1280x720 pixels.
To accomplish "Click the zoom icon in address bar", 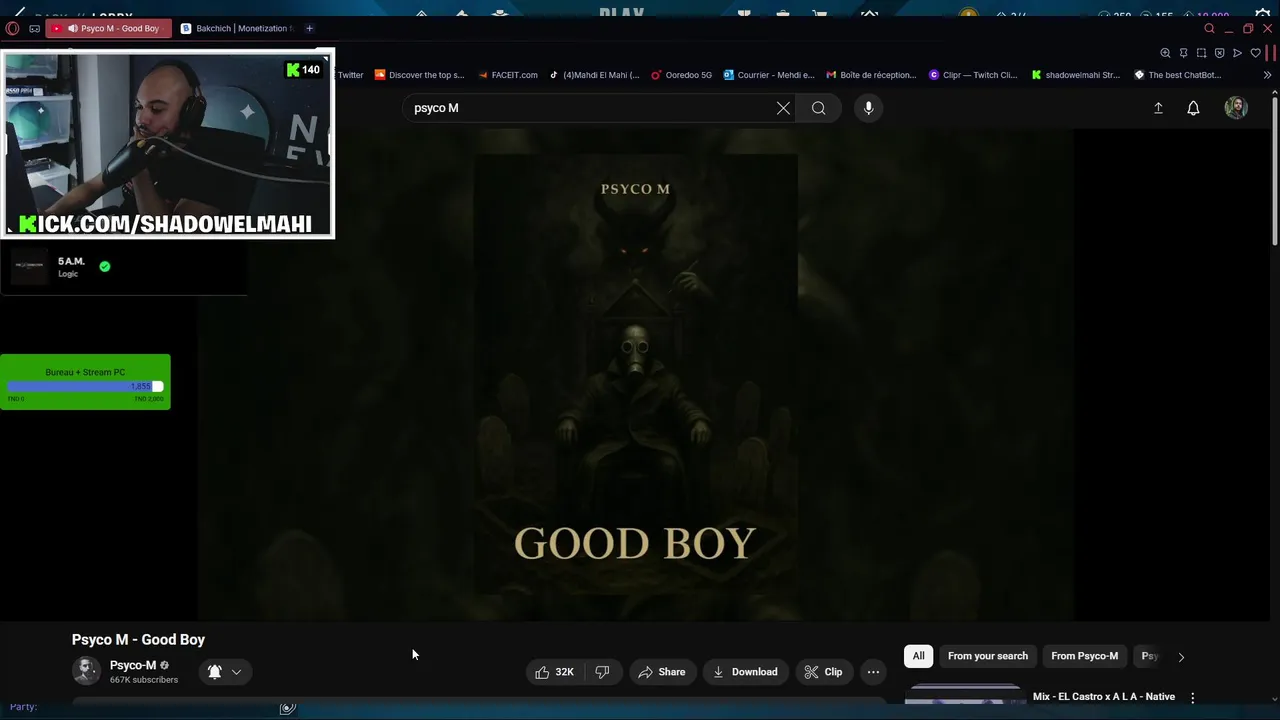I will click(1165, 53).
